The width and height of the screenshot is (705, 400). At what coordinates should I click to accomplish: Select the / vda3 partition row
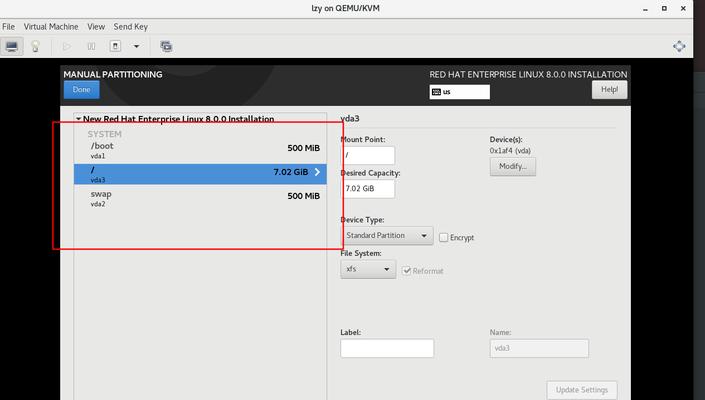tap(200, 174)
